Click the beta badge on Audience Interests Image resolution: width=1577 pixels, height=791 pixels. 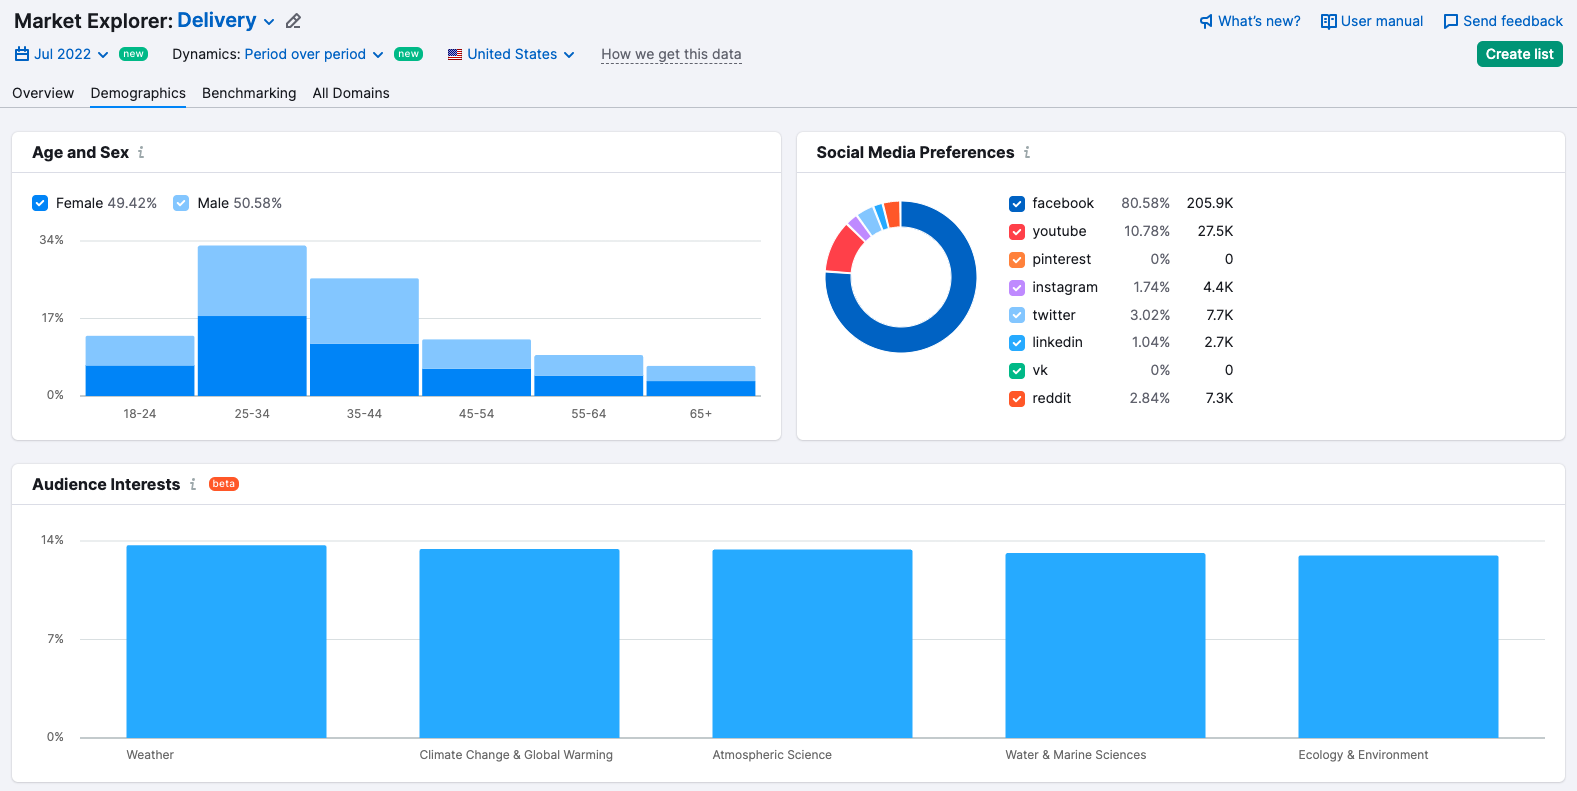click(x=224, y=484)
